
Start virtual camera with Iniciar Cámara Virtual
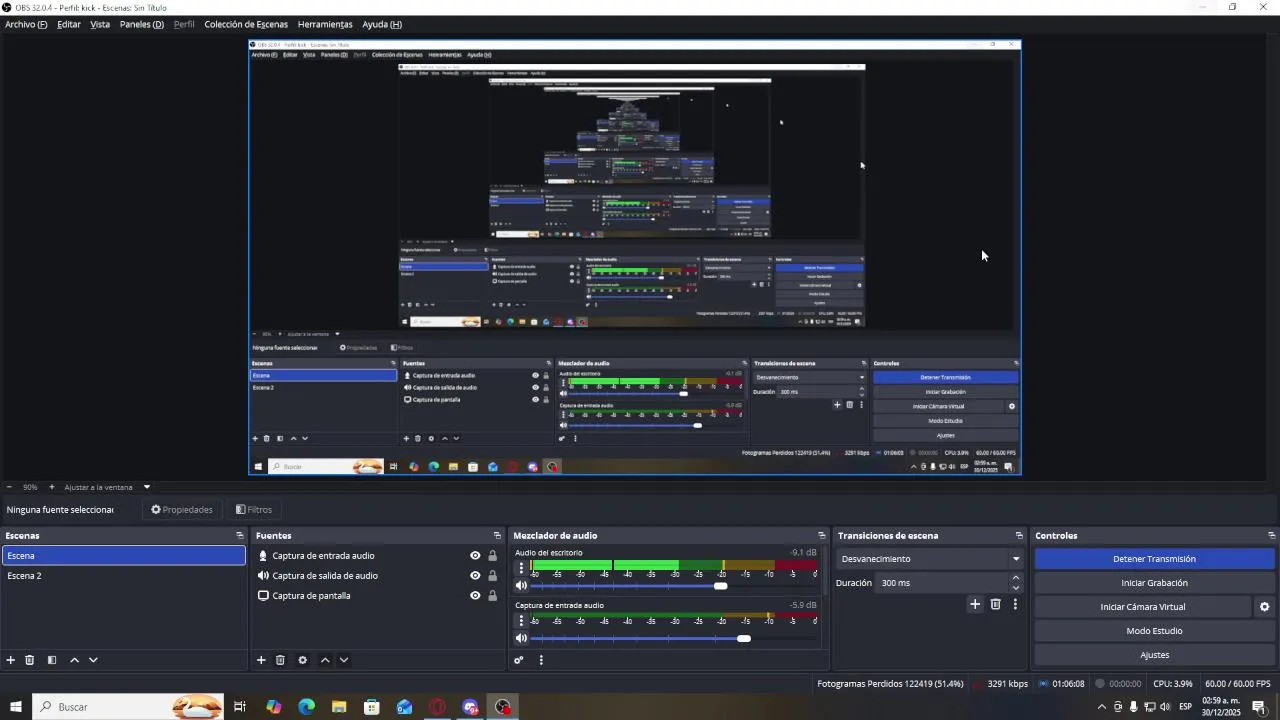pyautogui.click(x=1143, y=607)
